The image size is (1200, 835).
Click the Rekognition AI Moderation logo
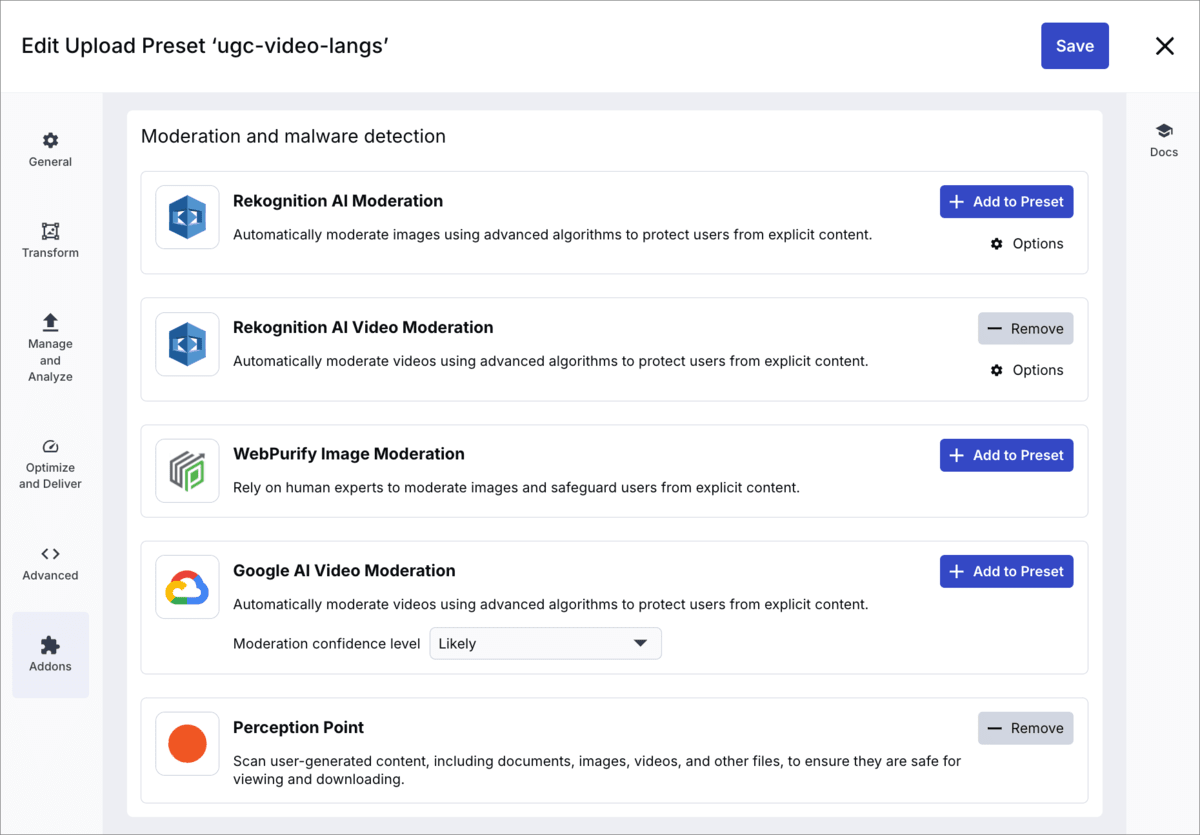pos(187,217)
